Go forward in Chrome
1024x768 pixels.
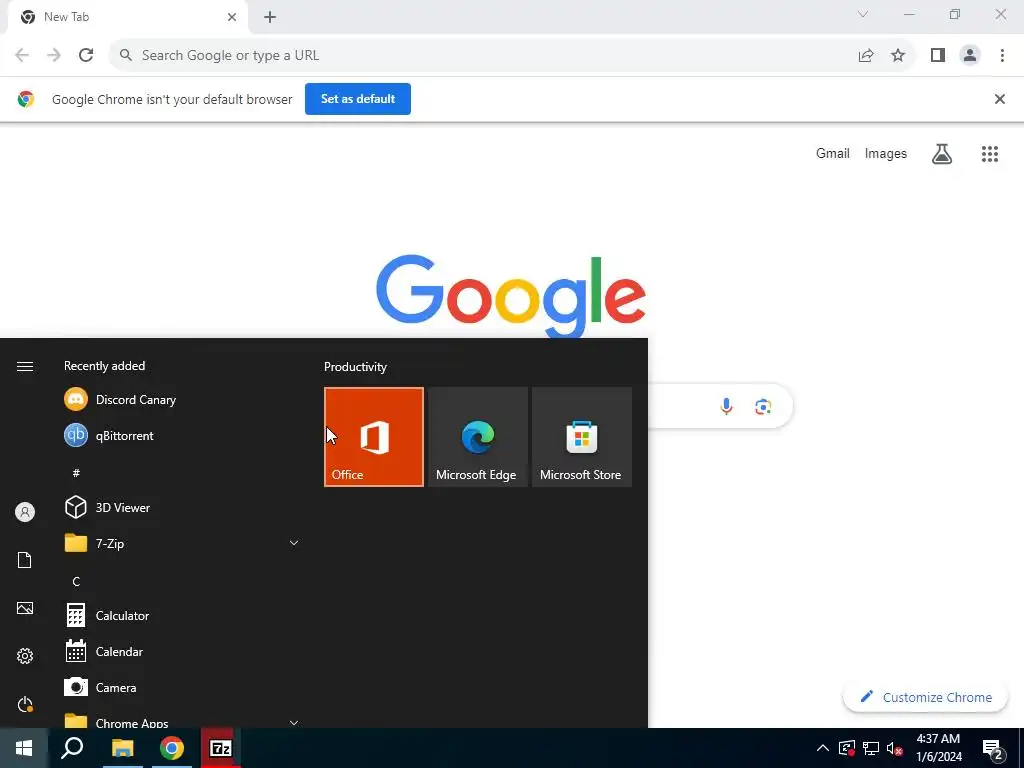click(x=54, y=56)
